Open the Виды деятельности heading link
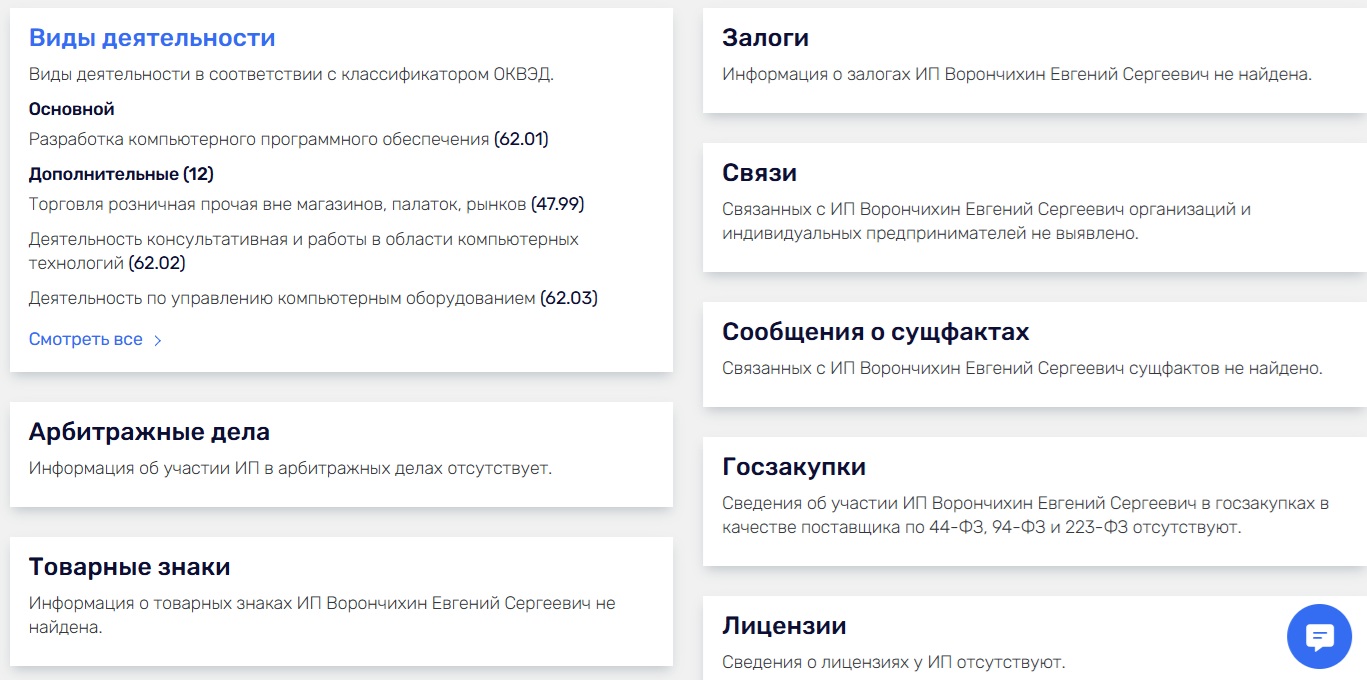 pos(152,38)
